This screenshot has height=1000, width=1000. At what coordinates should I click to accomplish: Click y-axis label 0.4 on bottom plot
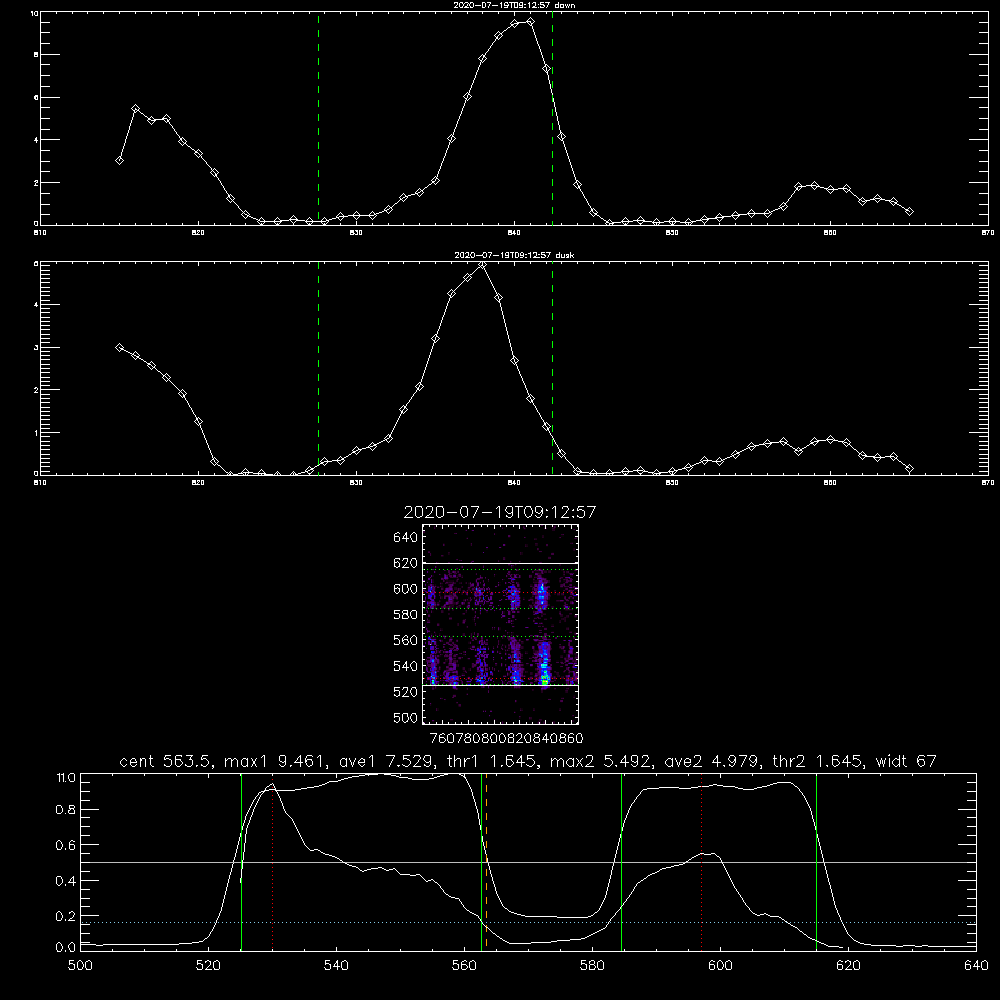coord(66,881)
